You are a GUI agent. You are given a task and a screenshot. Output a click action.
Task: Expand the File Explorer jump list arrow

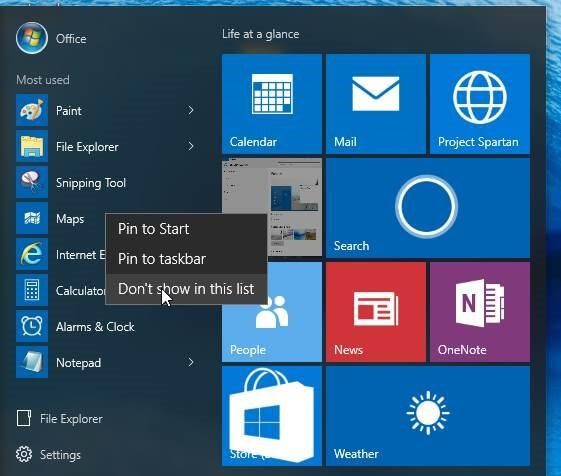pos(191,146)
